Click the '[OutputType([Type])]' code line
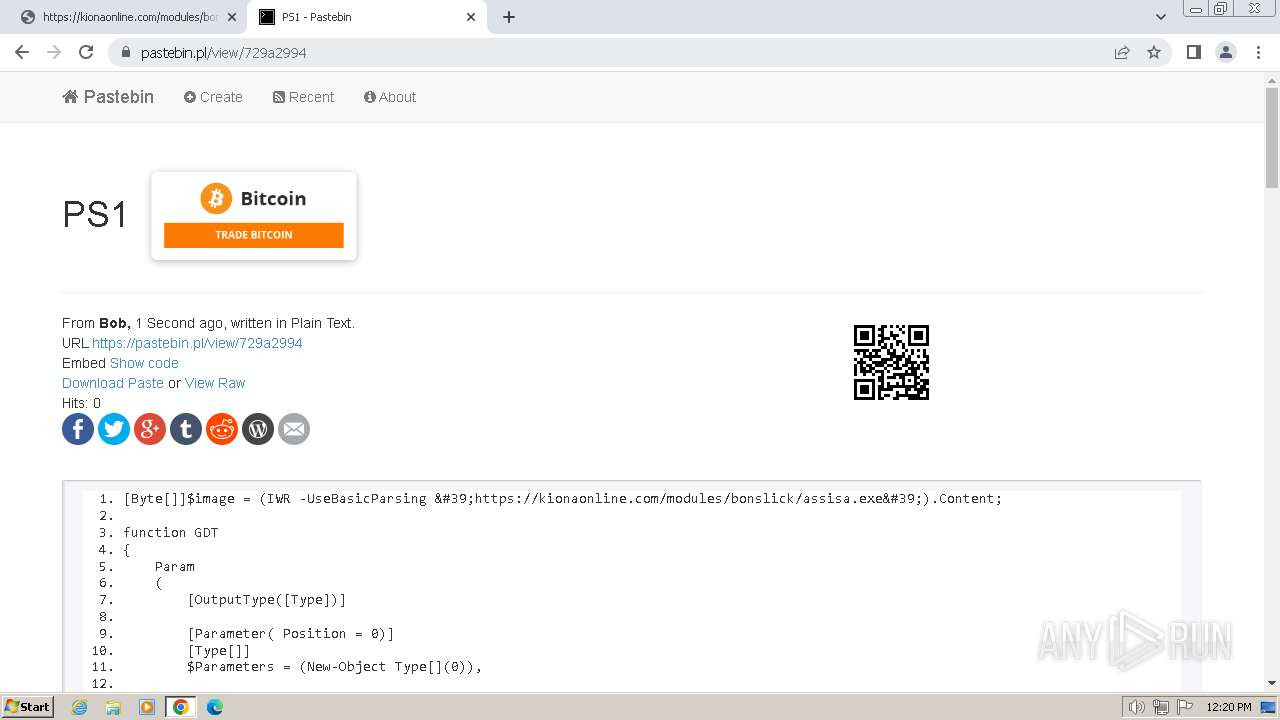 coord(266,600)
